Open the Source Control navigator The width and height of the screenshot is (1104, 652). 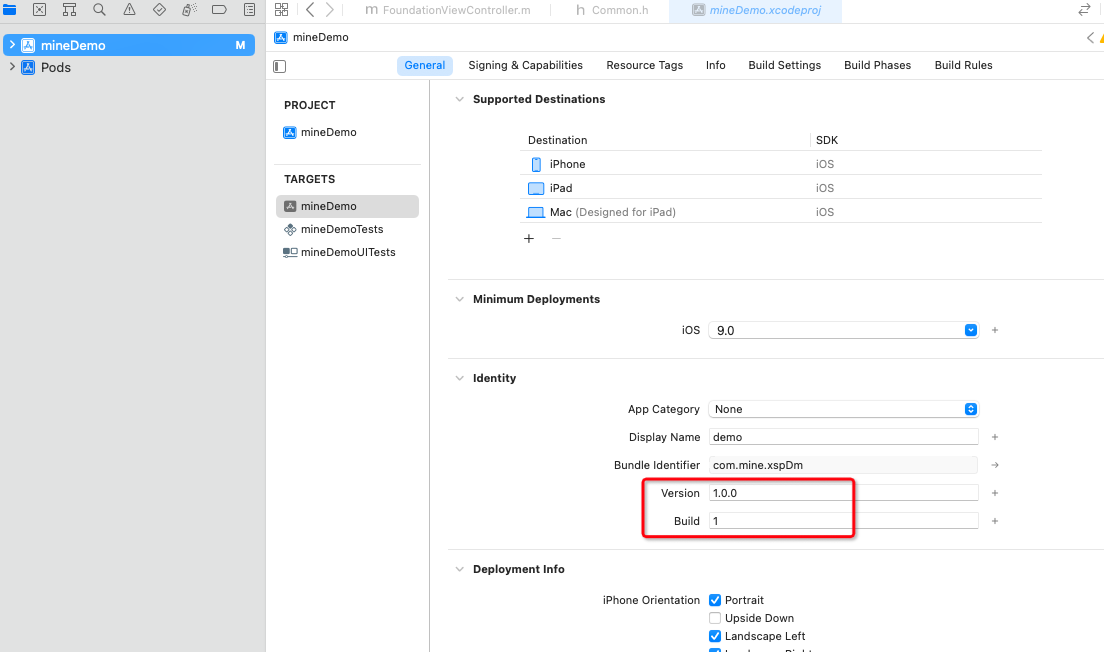[x=39, y=9]
